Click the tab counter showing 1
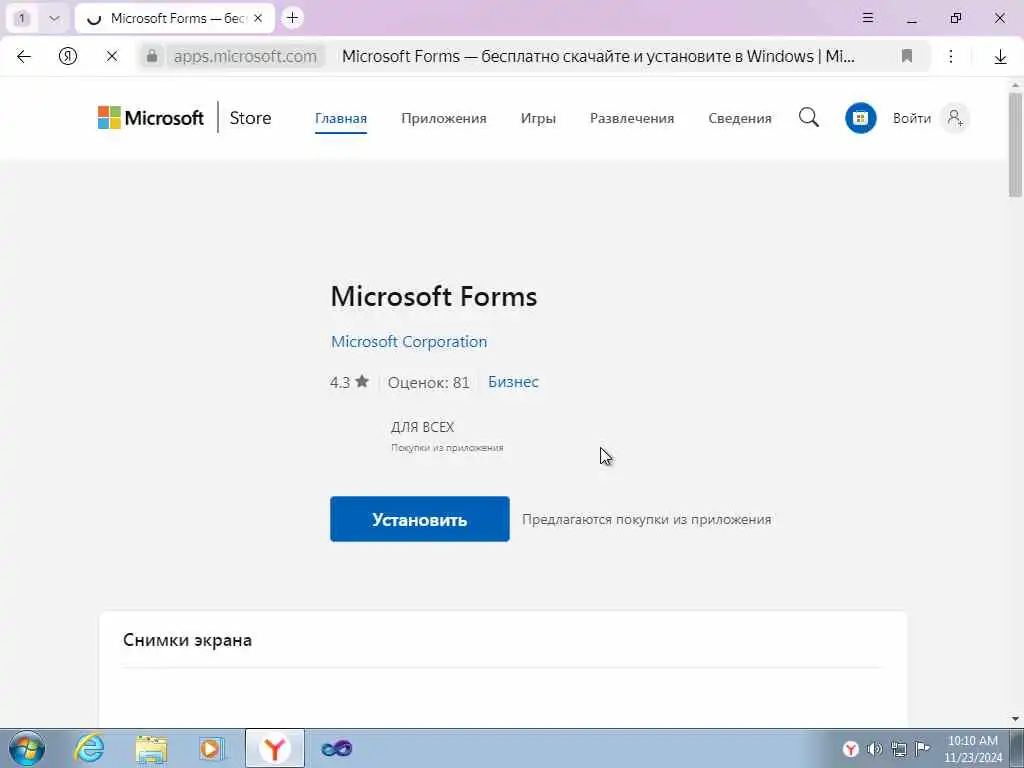Viewport: 1024px width, 768px height. (22, 18)
